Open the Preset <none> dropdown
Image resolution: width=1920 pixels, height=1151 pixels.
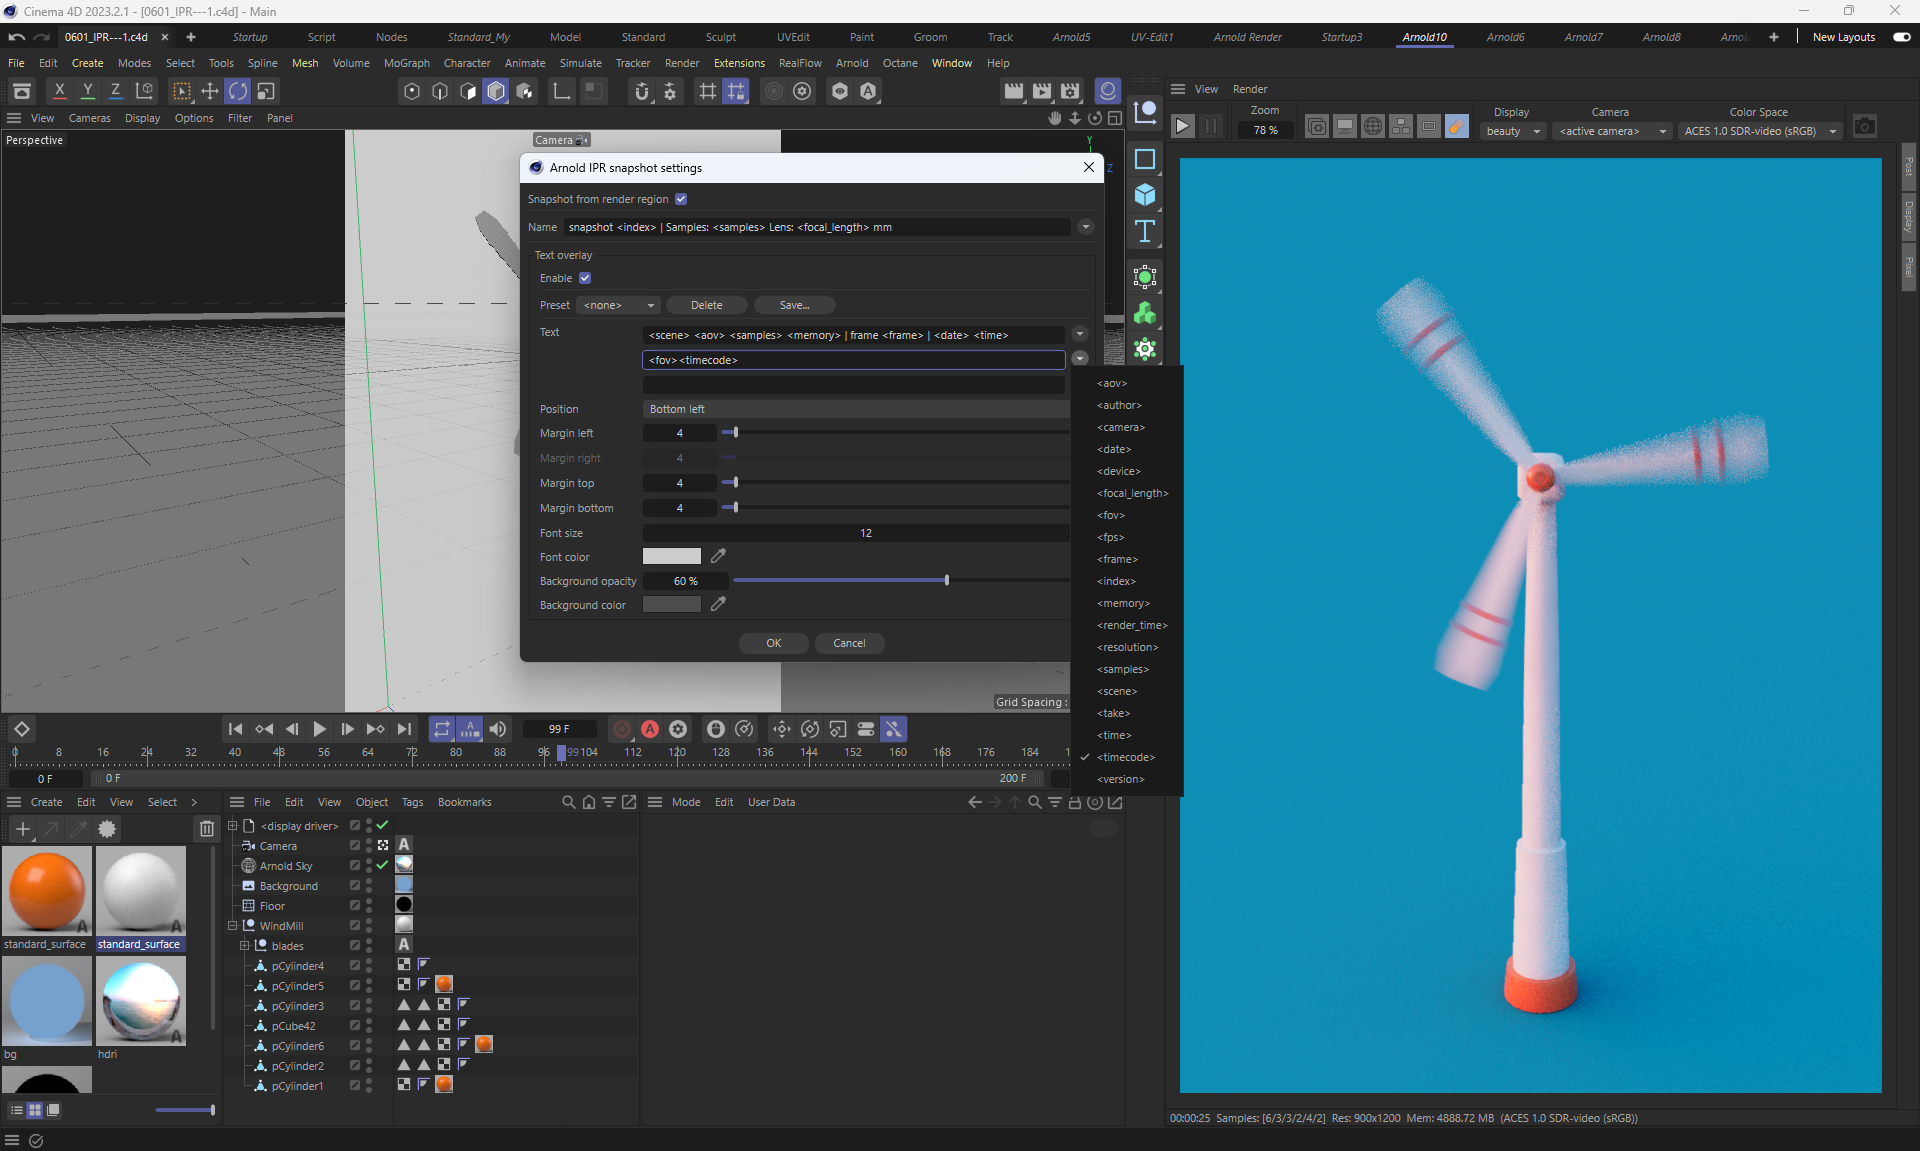tap(619, 305)
